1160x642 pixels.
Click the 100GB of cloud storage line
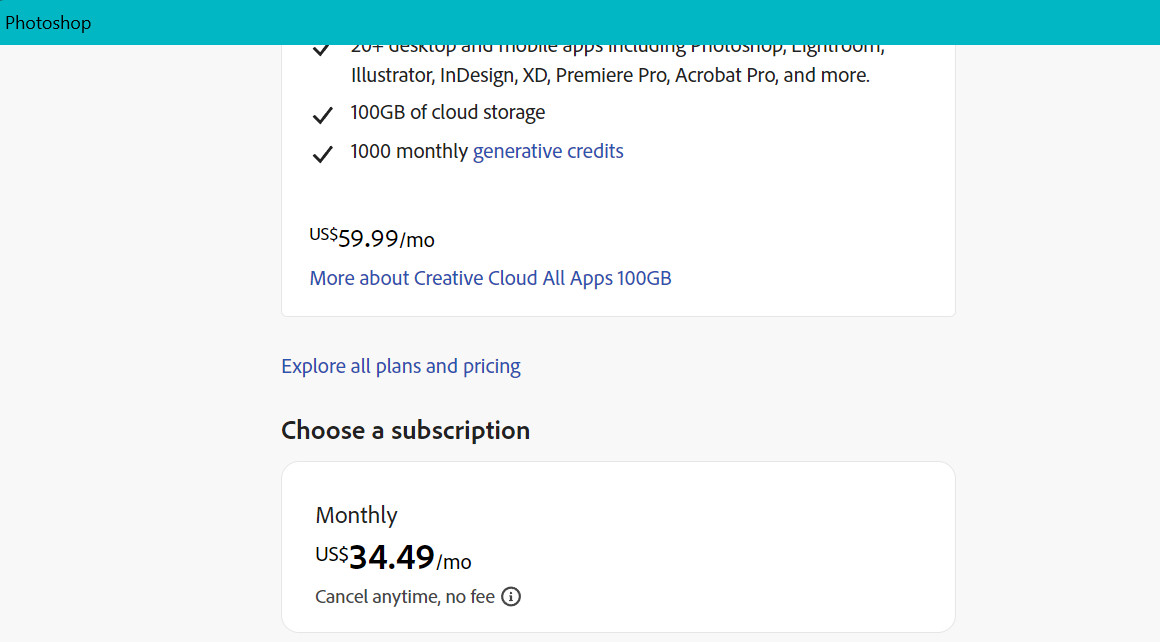point(448,112)
